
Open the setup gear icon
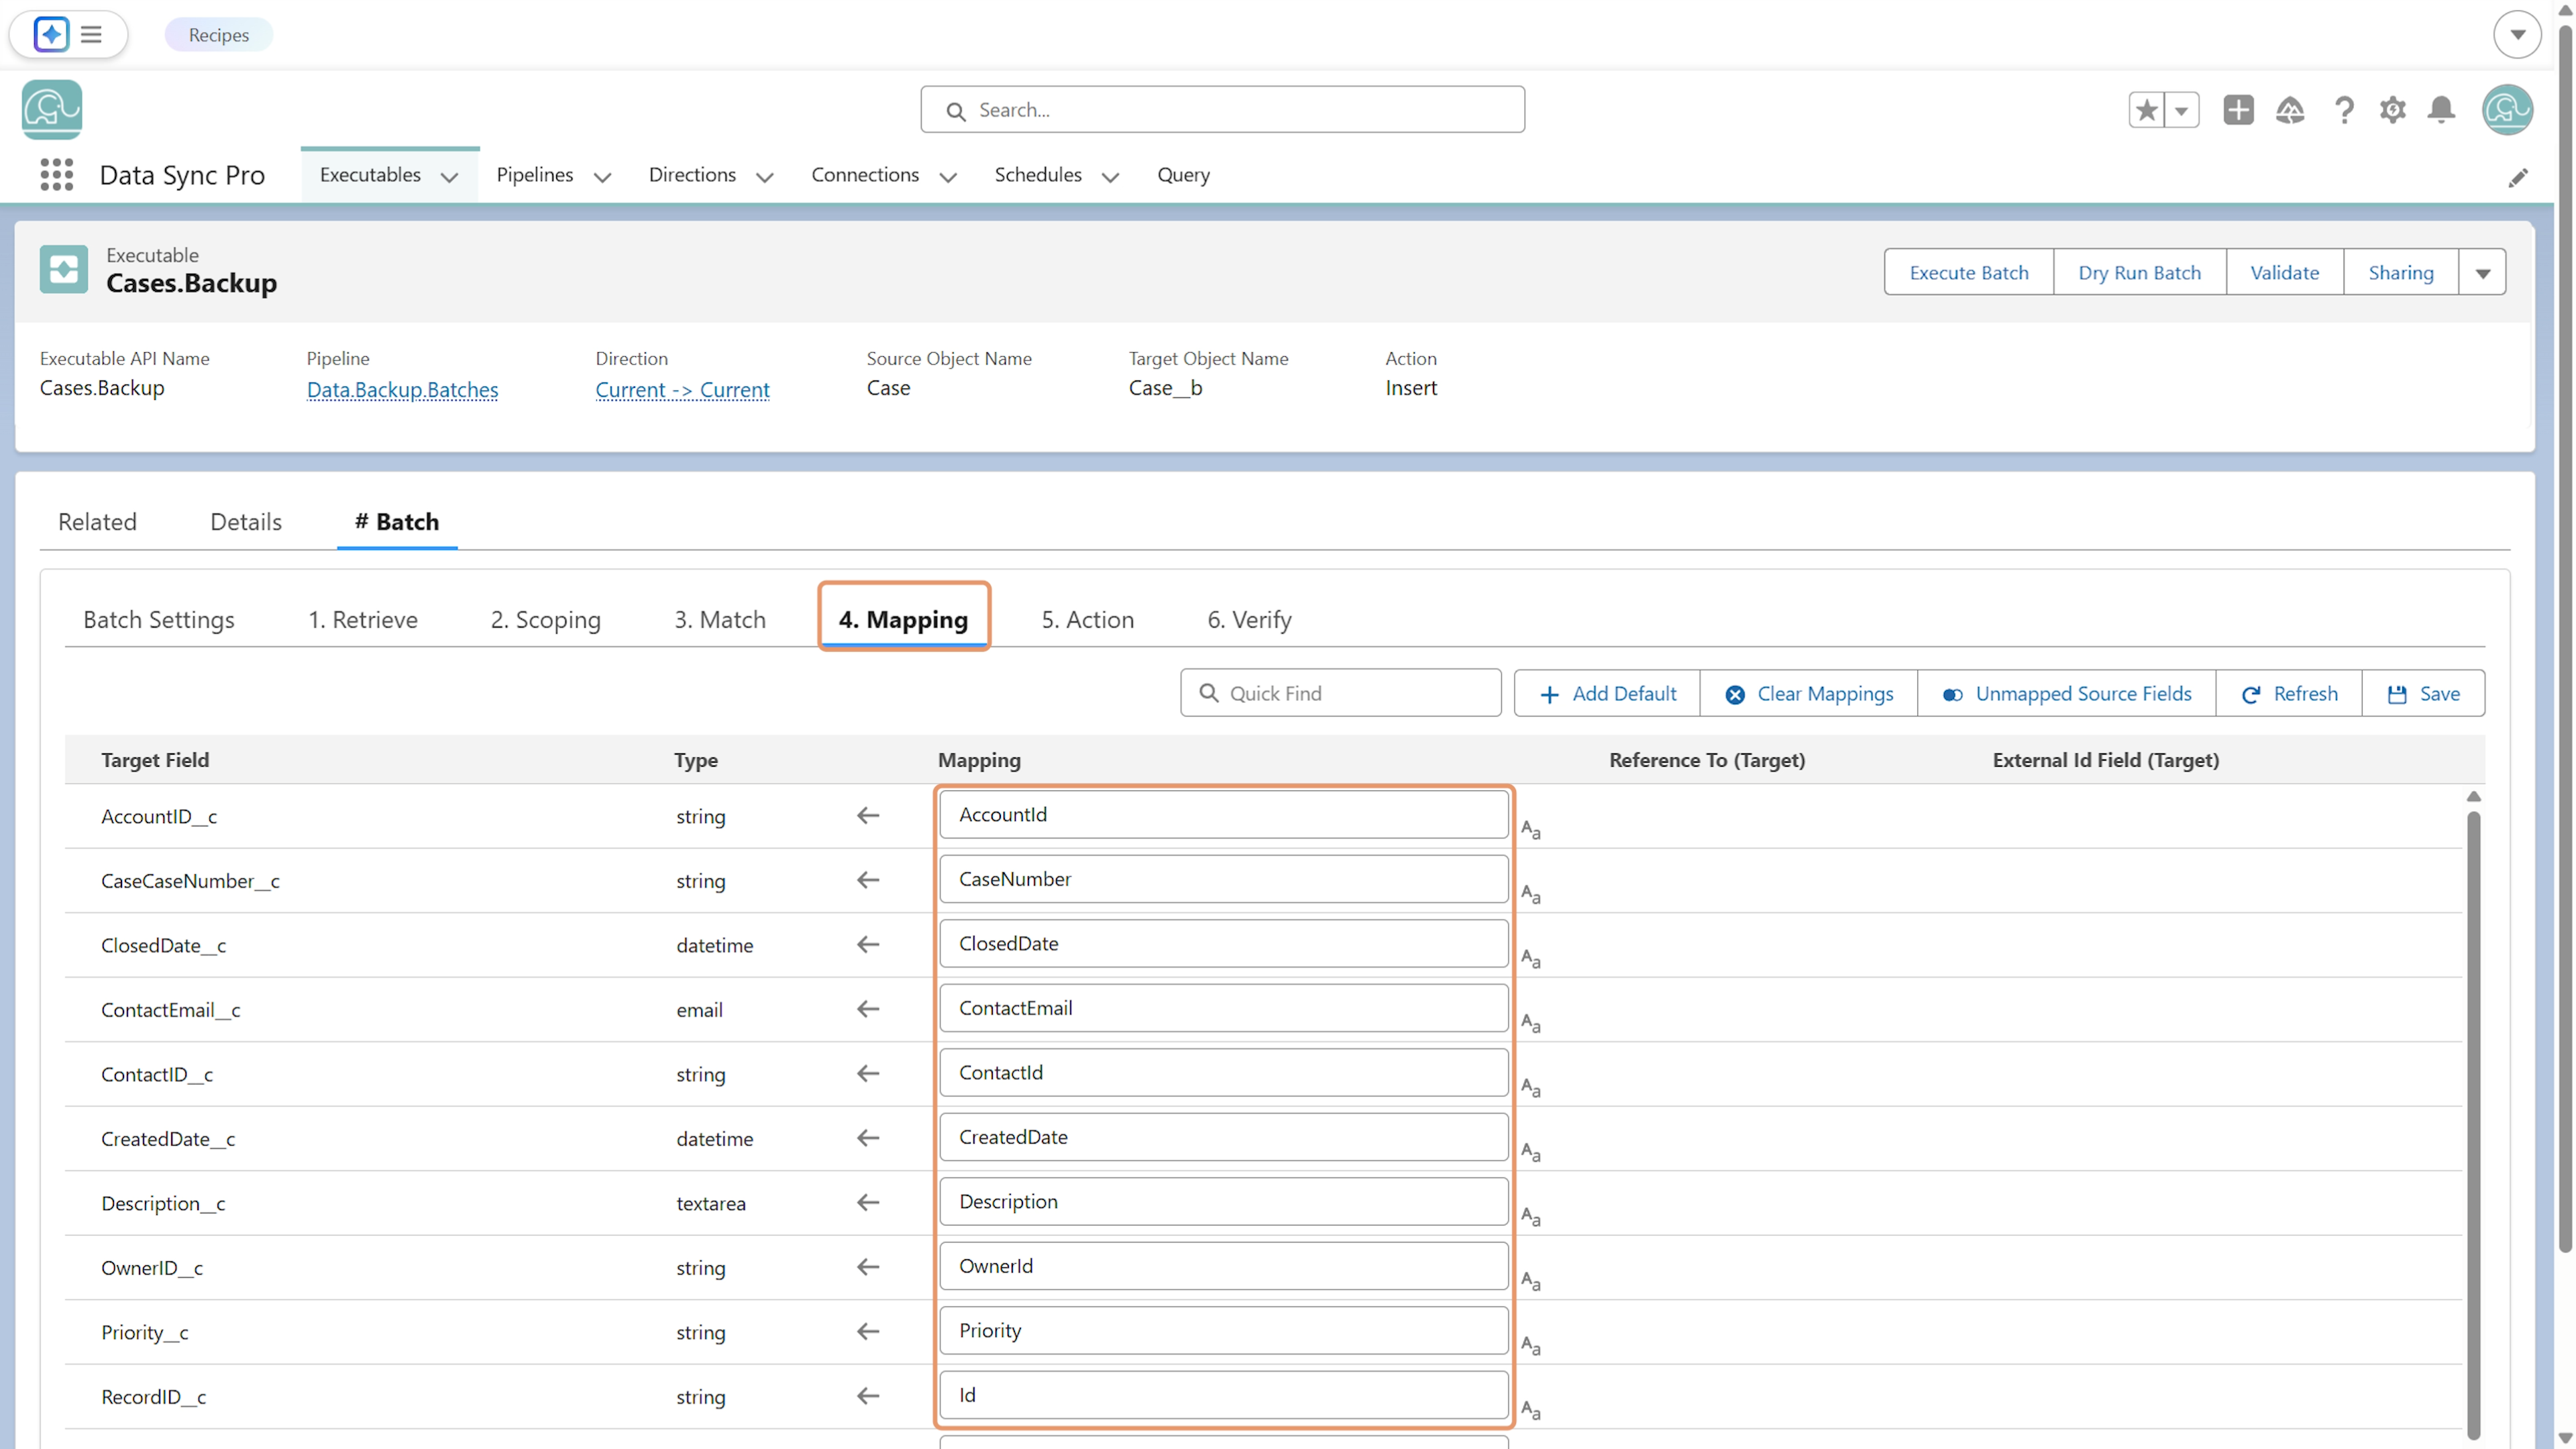click(x=2392, y=110)
